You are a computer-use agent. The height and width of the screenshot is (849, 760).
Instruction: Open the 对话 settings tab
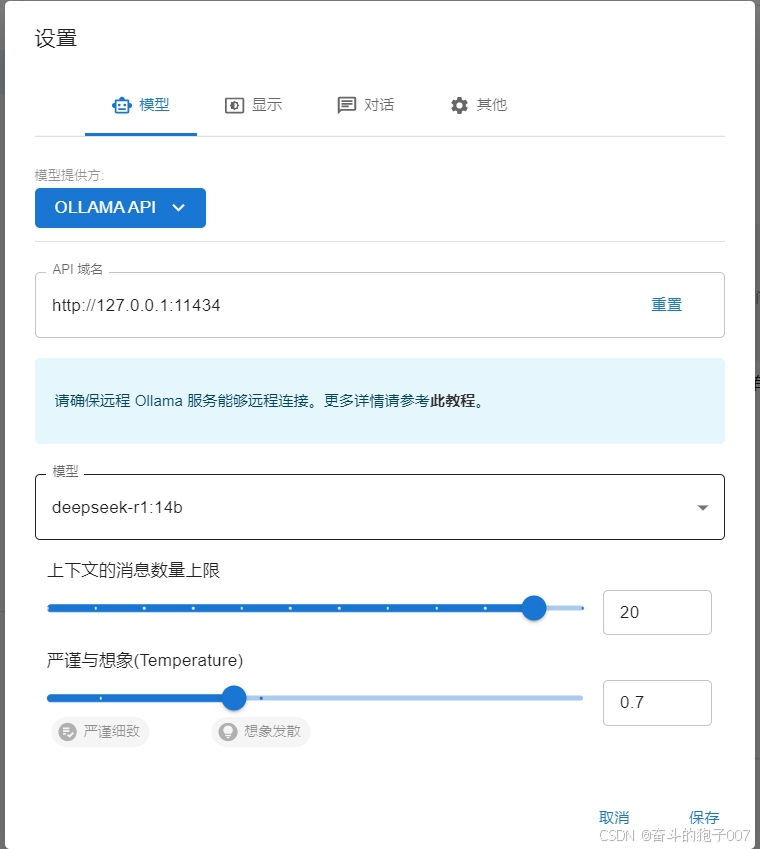point(365,105)
